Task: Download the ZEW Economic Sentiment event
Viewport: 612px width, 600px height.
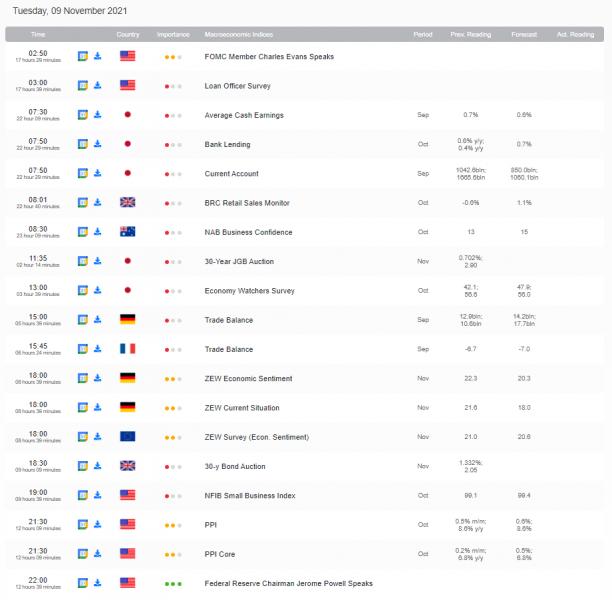Action: pyautogui.click(x=98, y=379)
